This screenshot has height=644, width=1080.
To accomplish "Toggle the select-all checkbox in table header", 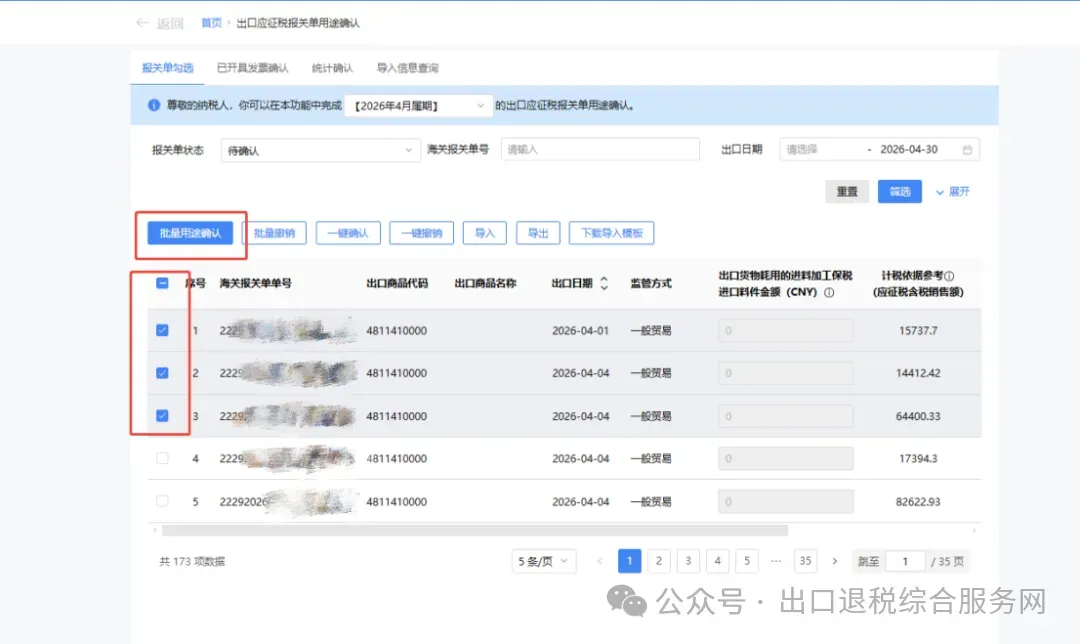I will [x=163, y=283].
